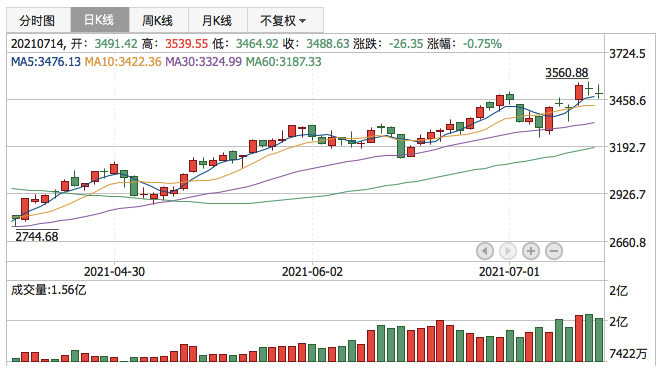This screenshot has width=661, height=373.
Task: Click the 3724.5 price axis value
Action: (x=627, y=54)
